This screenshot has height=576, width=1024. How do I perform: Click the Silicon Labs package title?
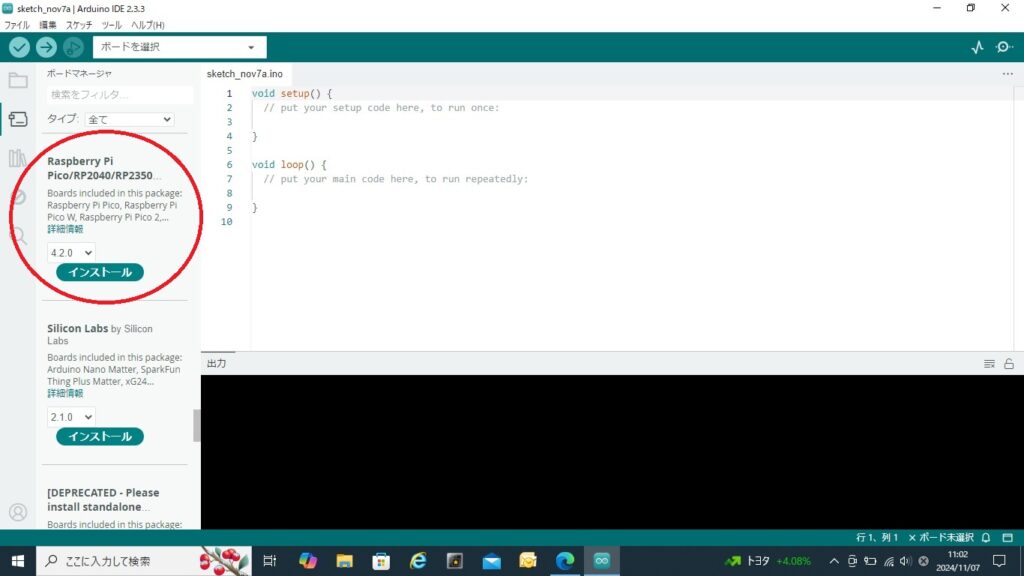(x=78, y=328)
